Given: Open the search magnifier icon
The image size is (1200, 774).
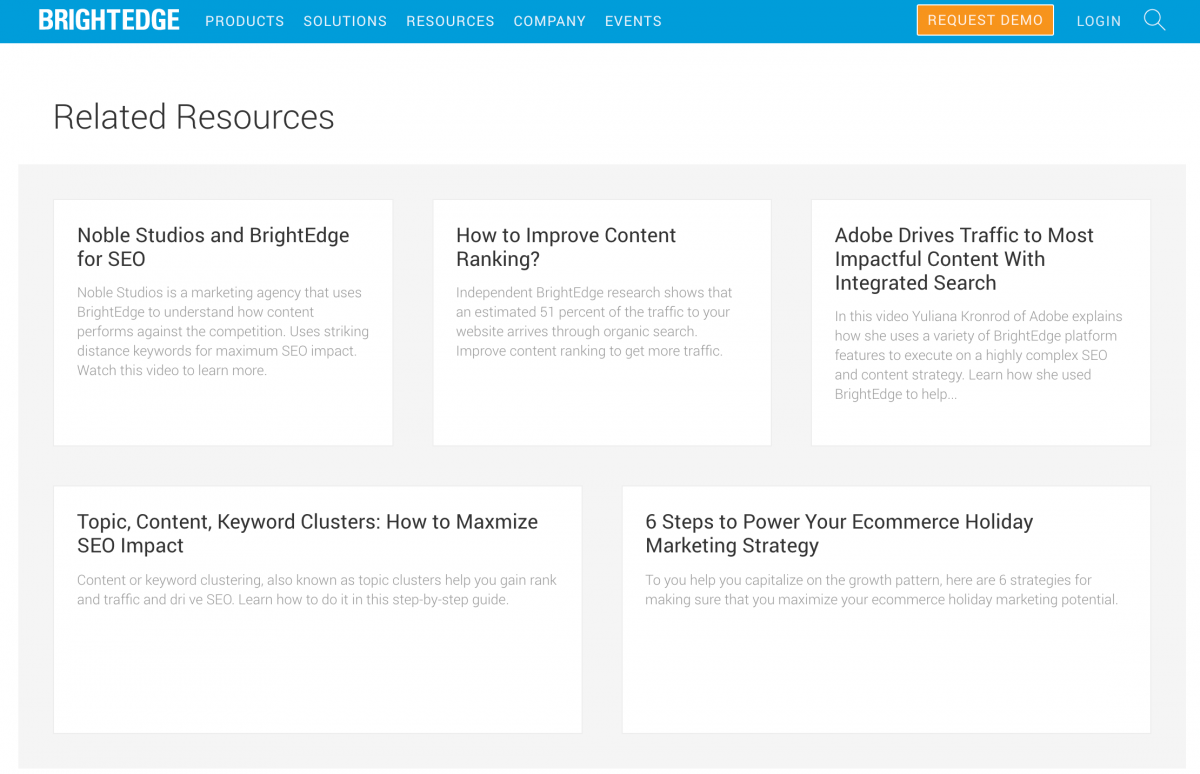Looking at the screenshot, I should [1154, 20].
